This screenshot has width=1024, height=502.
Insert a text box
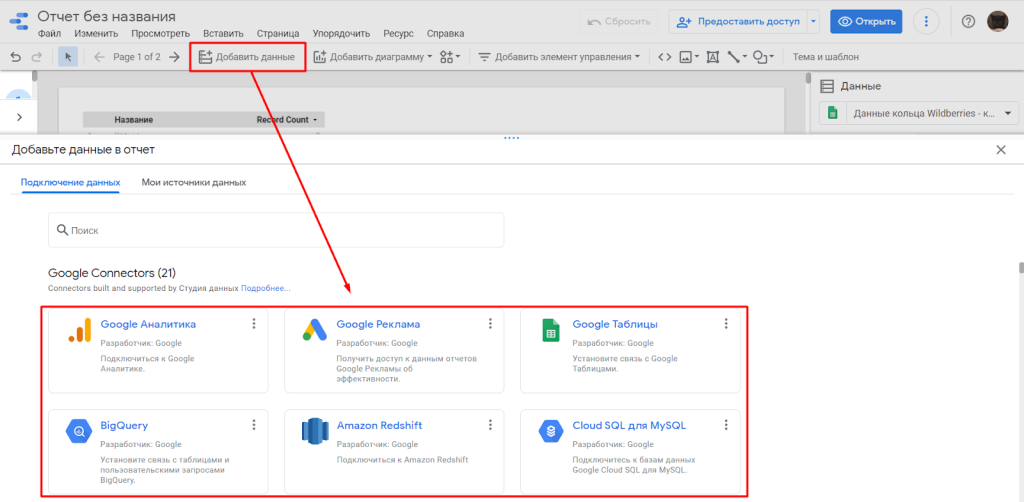pos(712,57)
